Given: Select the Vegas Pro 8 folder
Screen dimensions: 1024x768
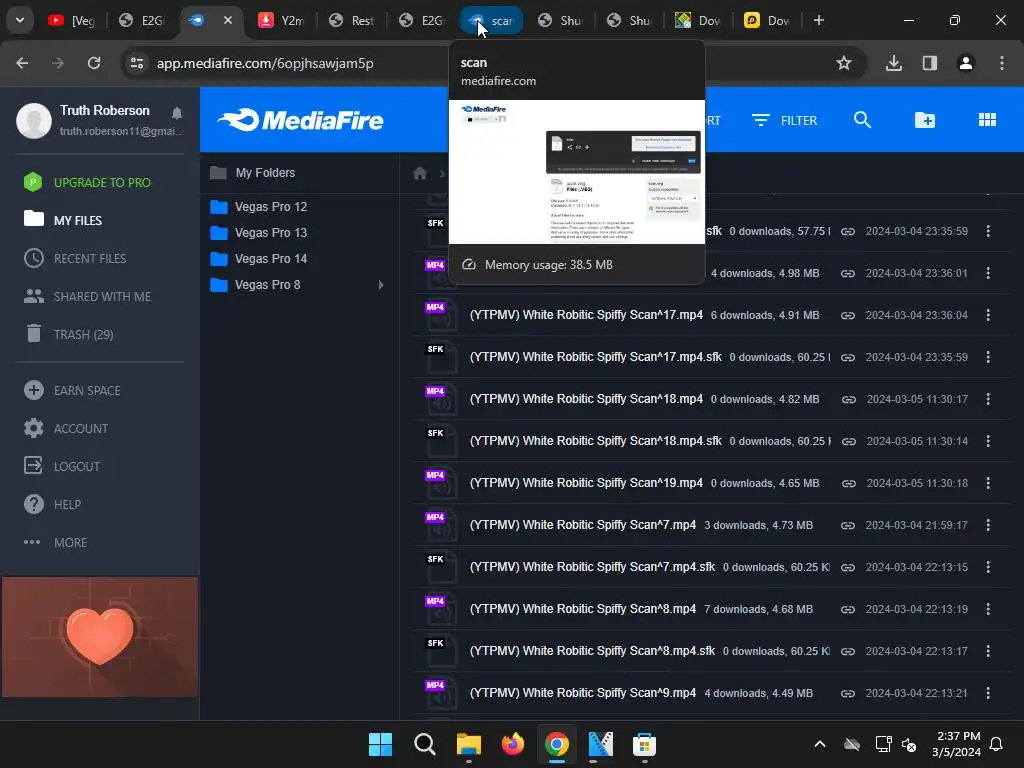Looking at the screenshot, I should (255, 285).
